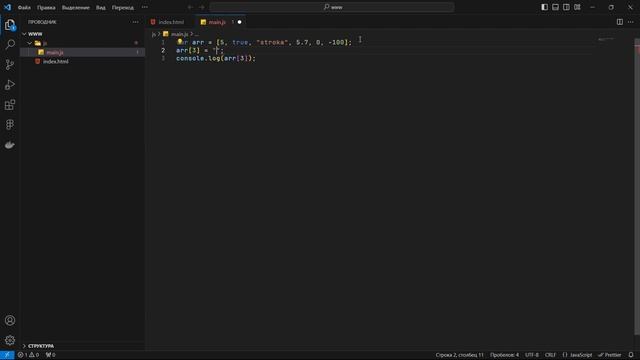Open the hidden menus ellipsis in menu bar
The image size is (640, 360).
(x=145, y=7)
